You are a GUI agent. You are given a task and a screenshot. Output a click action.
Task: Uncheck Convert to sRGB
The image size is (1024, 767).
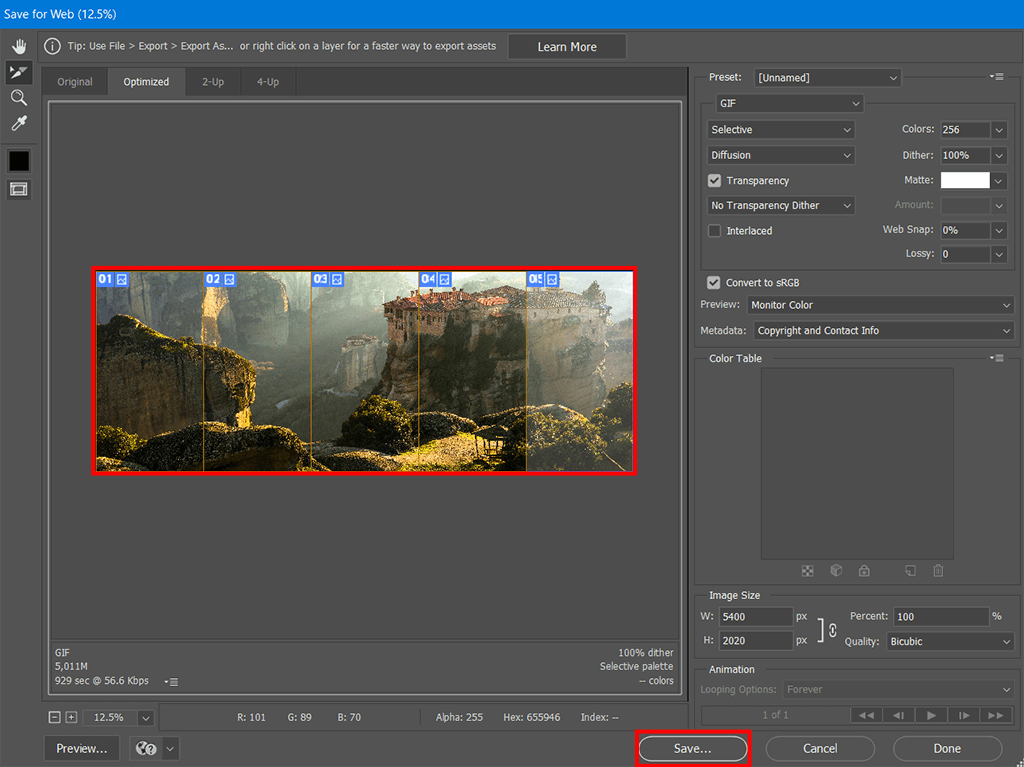[x=714, y=283]
